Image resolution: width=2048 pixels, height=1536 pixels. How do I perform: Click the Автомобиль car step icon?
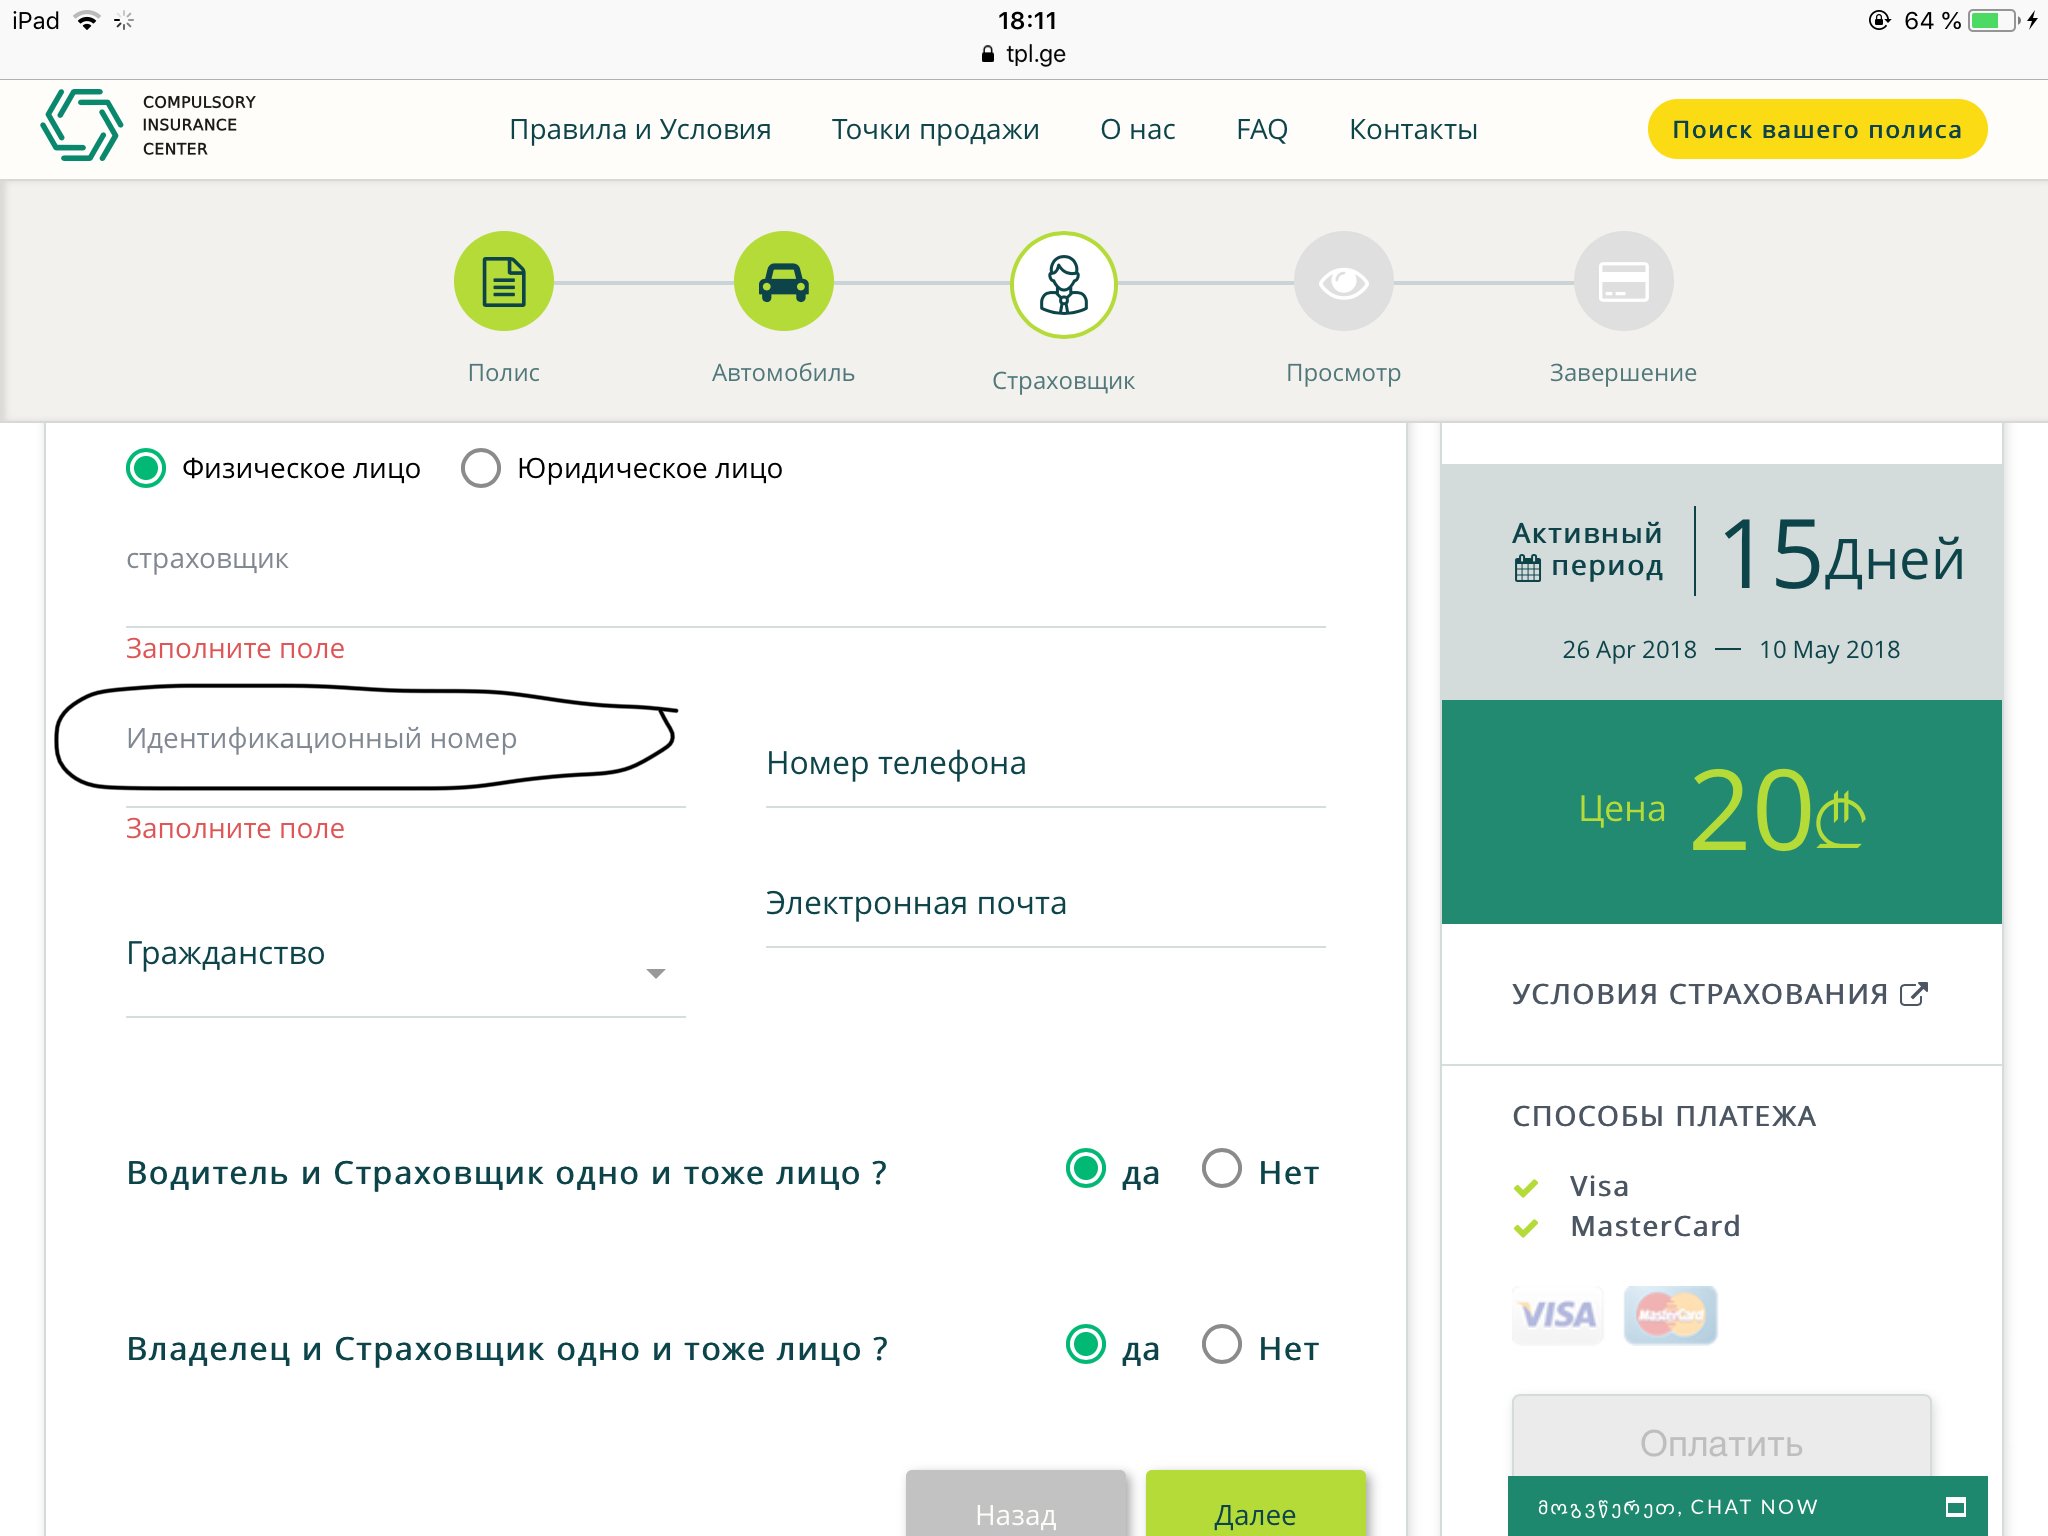pyautogui.click(x=783, y=282)
